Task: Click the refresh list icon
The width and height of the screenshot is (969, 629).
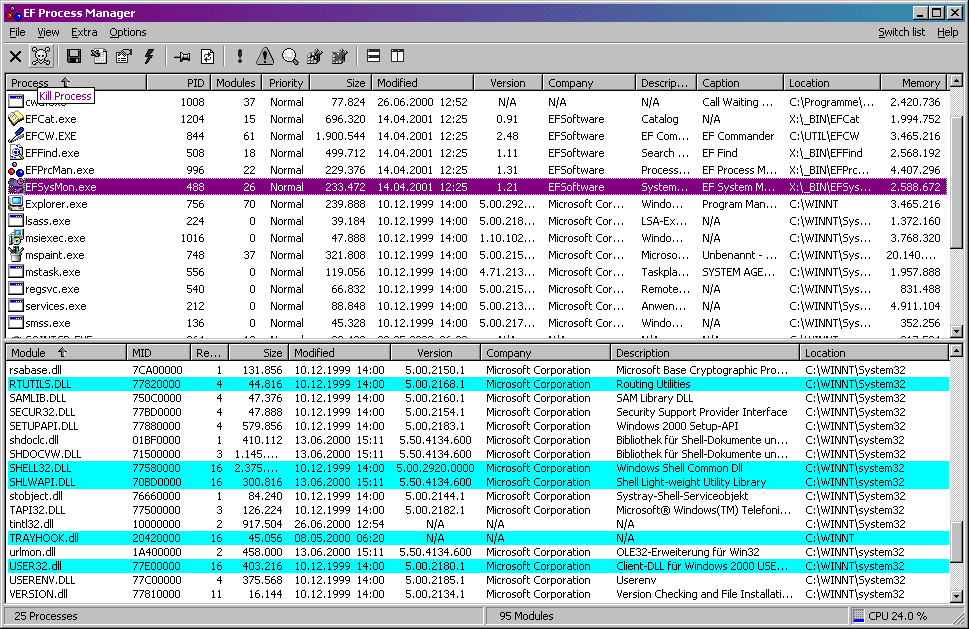Action: pos(208,57)
